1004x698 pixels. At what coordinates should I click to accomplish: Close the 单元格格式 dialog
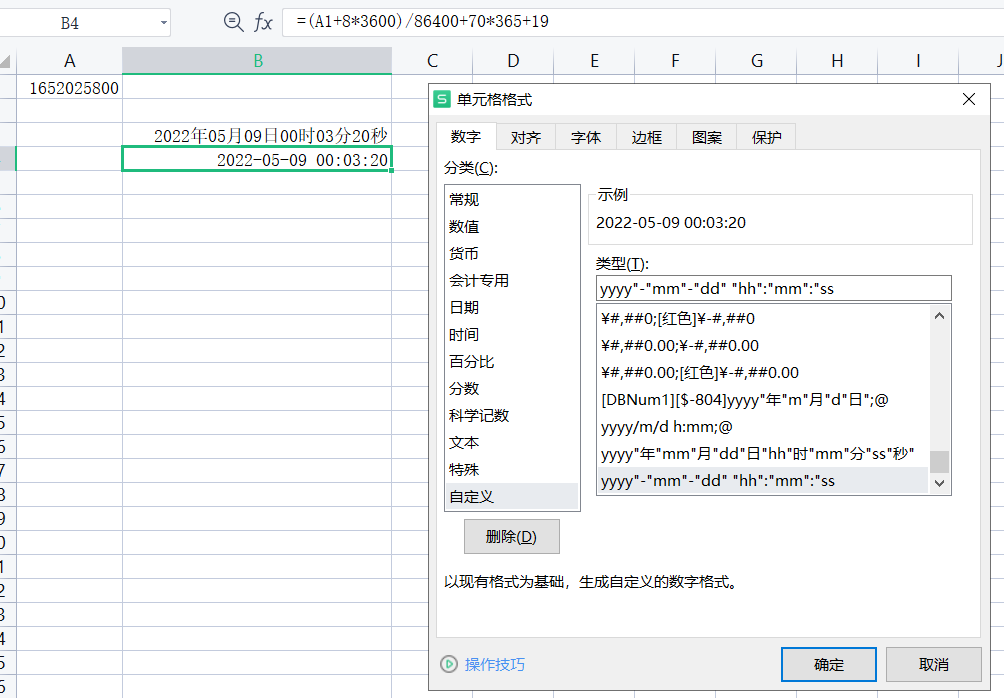tap(968, 99)
